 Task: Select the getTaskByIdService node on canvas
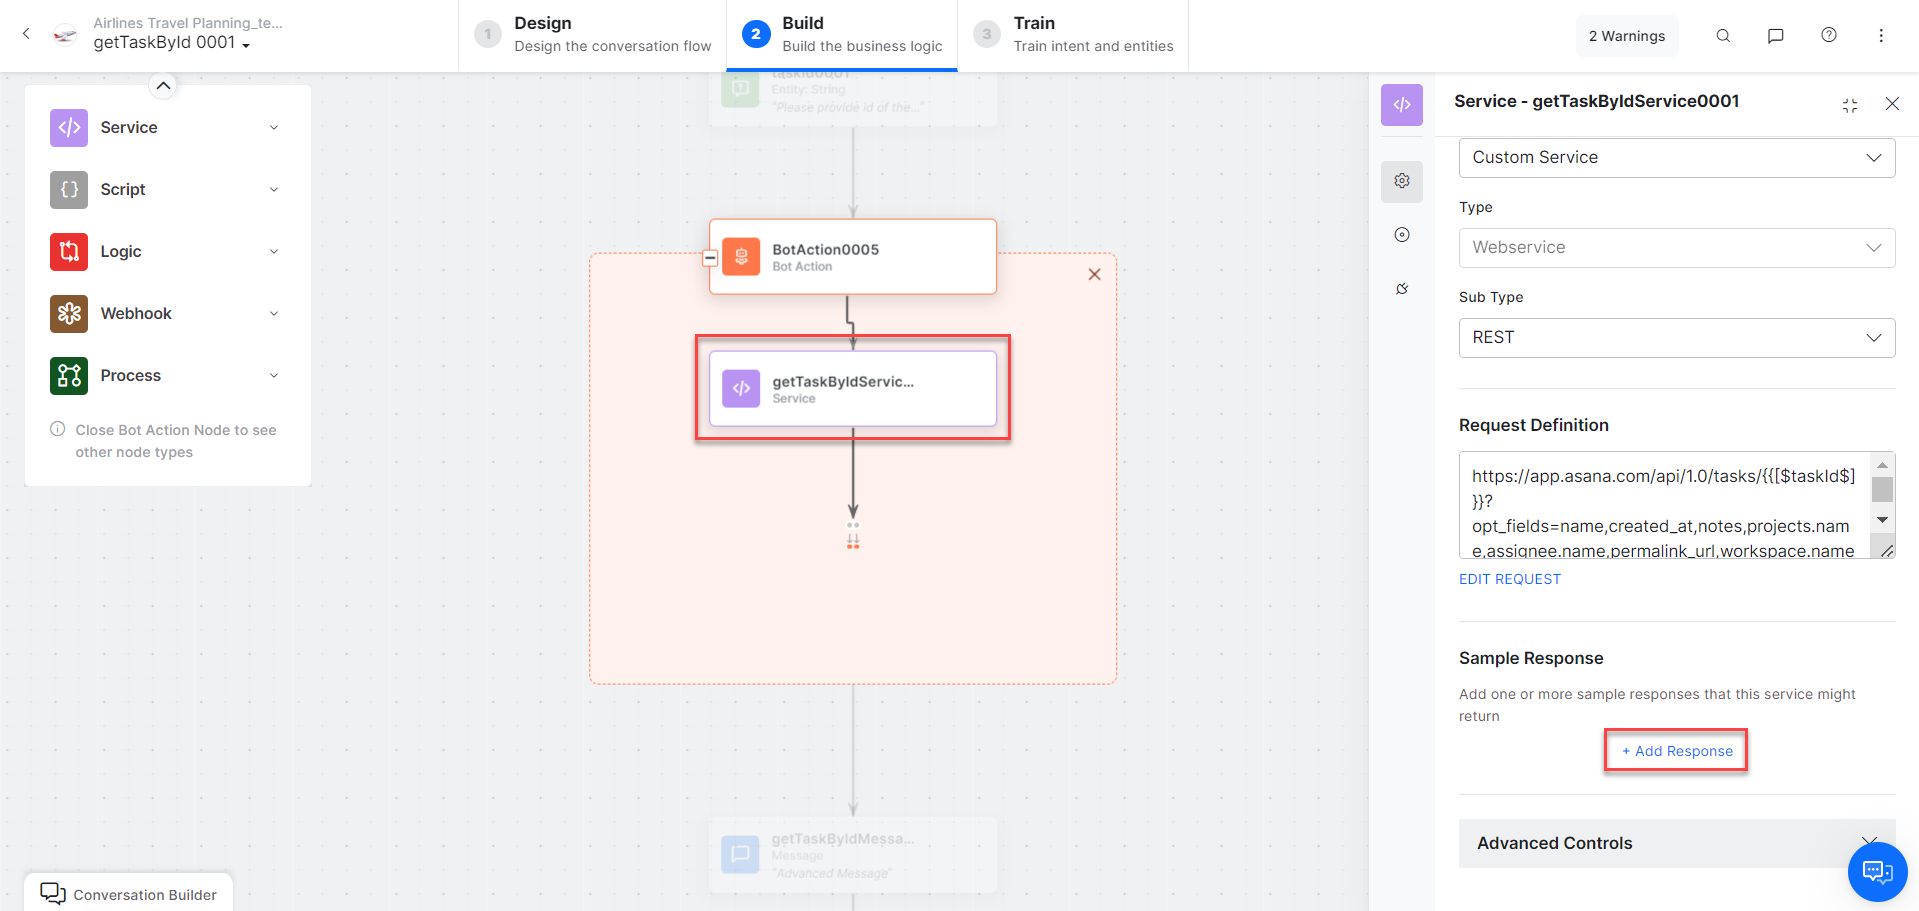pyautogui.click(x=853, y=388)
